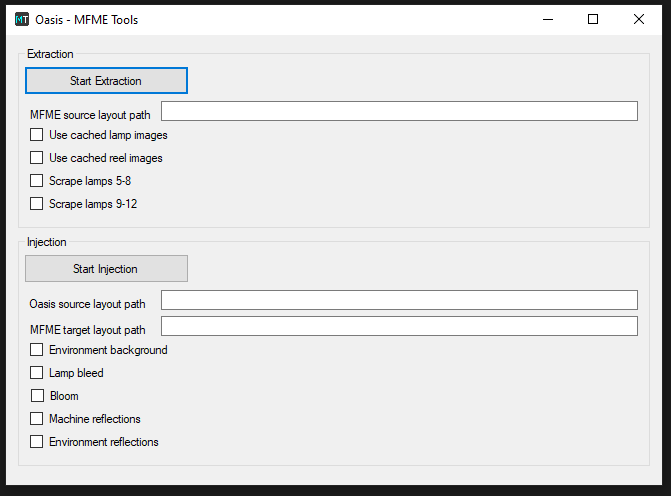The height and width of the screenshot is (496, 671).
Task: Click the 'Oasis source layout path' label
Action: pos(87,304)
